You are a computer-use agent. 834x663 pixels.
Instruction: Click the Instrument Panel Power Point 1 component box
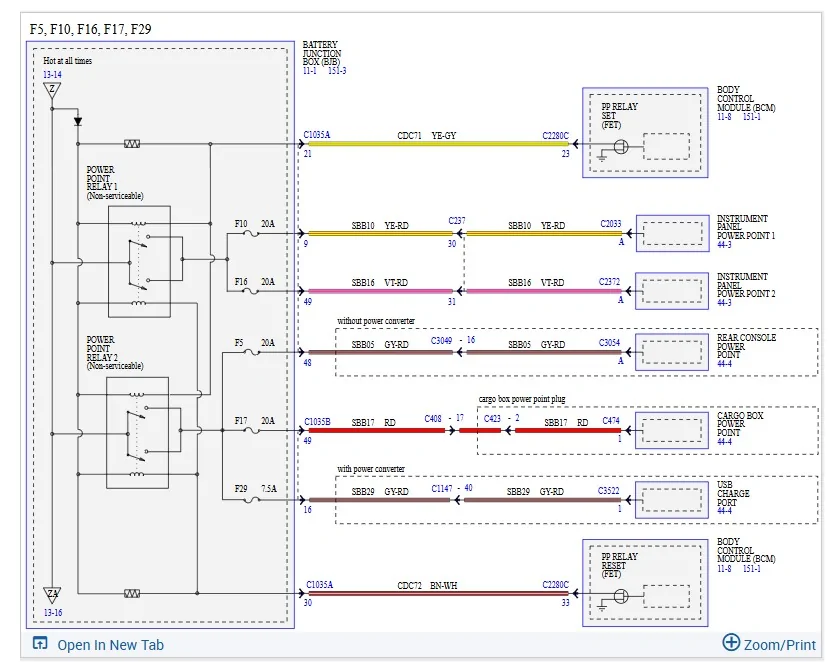[672, 233]
